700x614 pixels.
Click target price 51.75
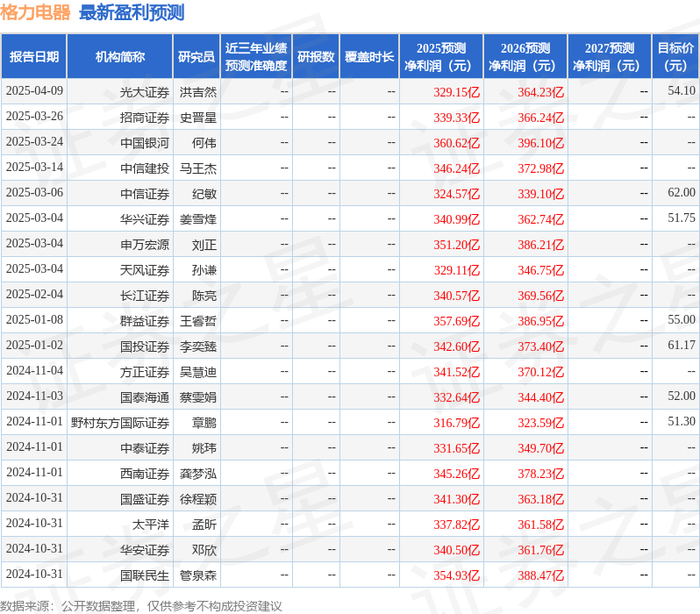(x=681, y=218)
